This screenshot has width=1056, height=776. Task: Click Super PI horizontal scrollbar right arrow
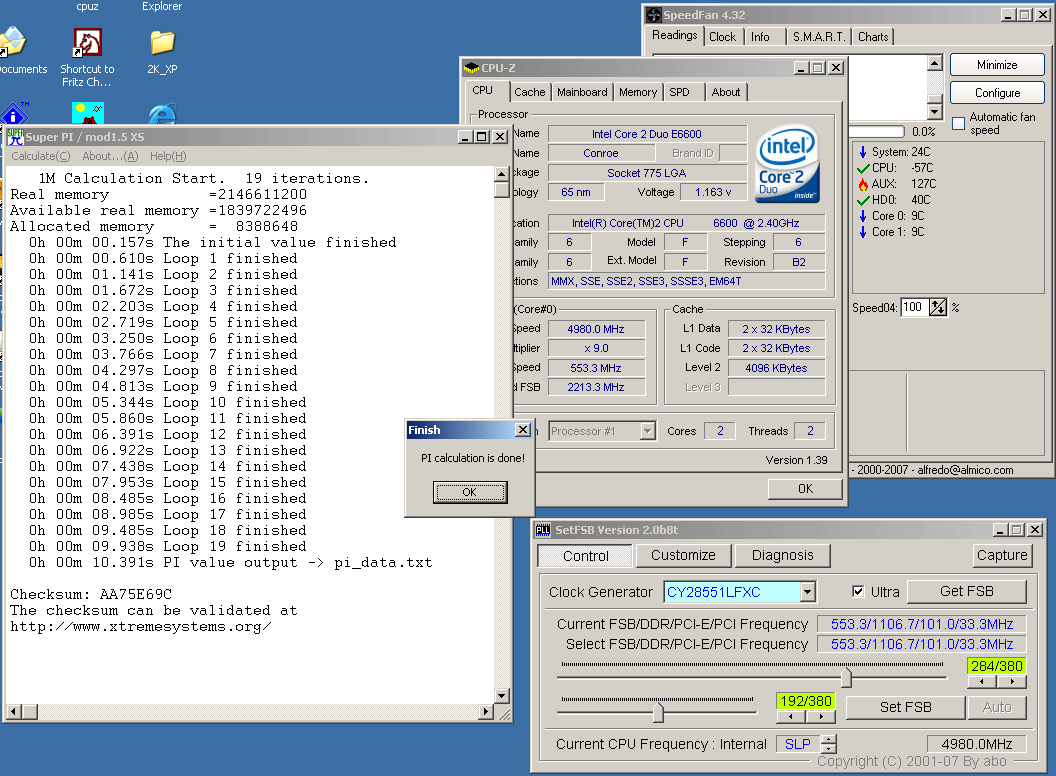click(x=486, y=711)
